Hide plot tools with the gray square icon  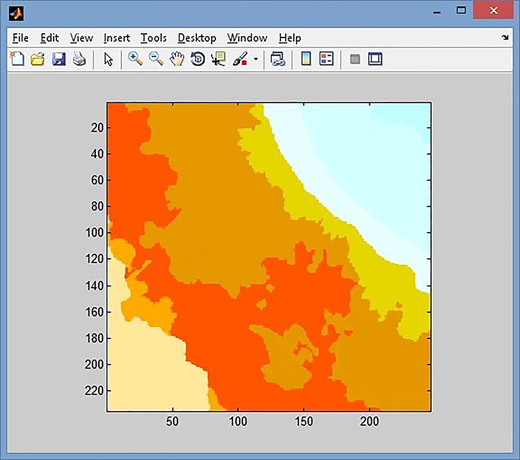tap(355, 59)
